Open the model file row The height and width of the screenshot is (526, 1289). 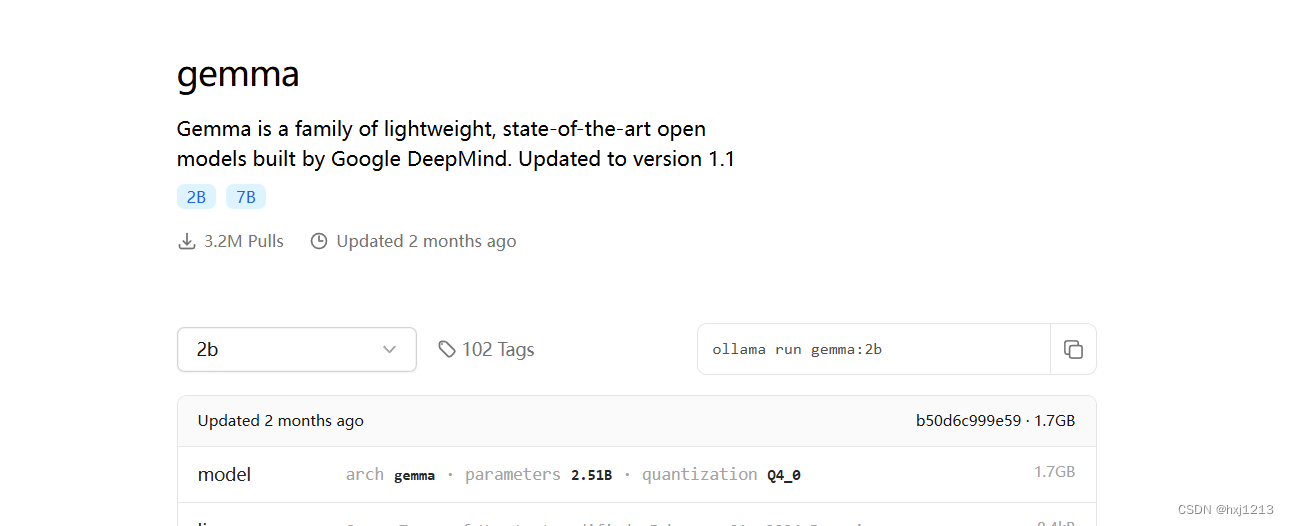pos(637,474)
